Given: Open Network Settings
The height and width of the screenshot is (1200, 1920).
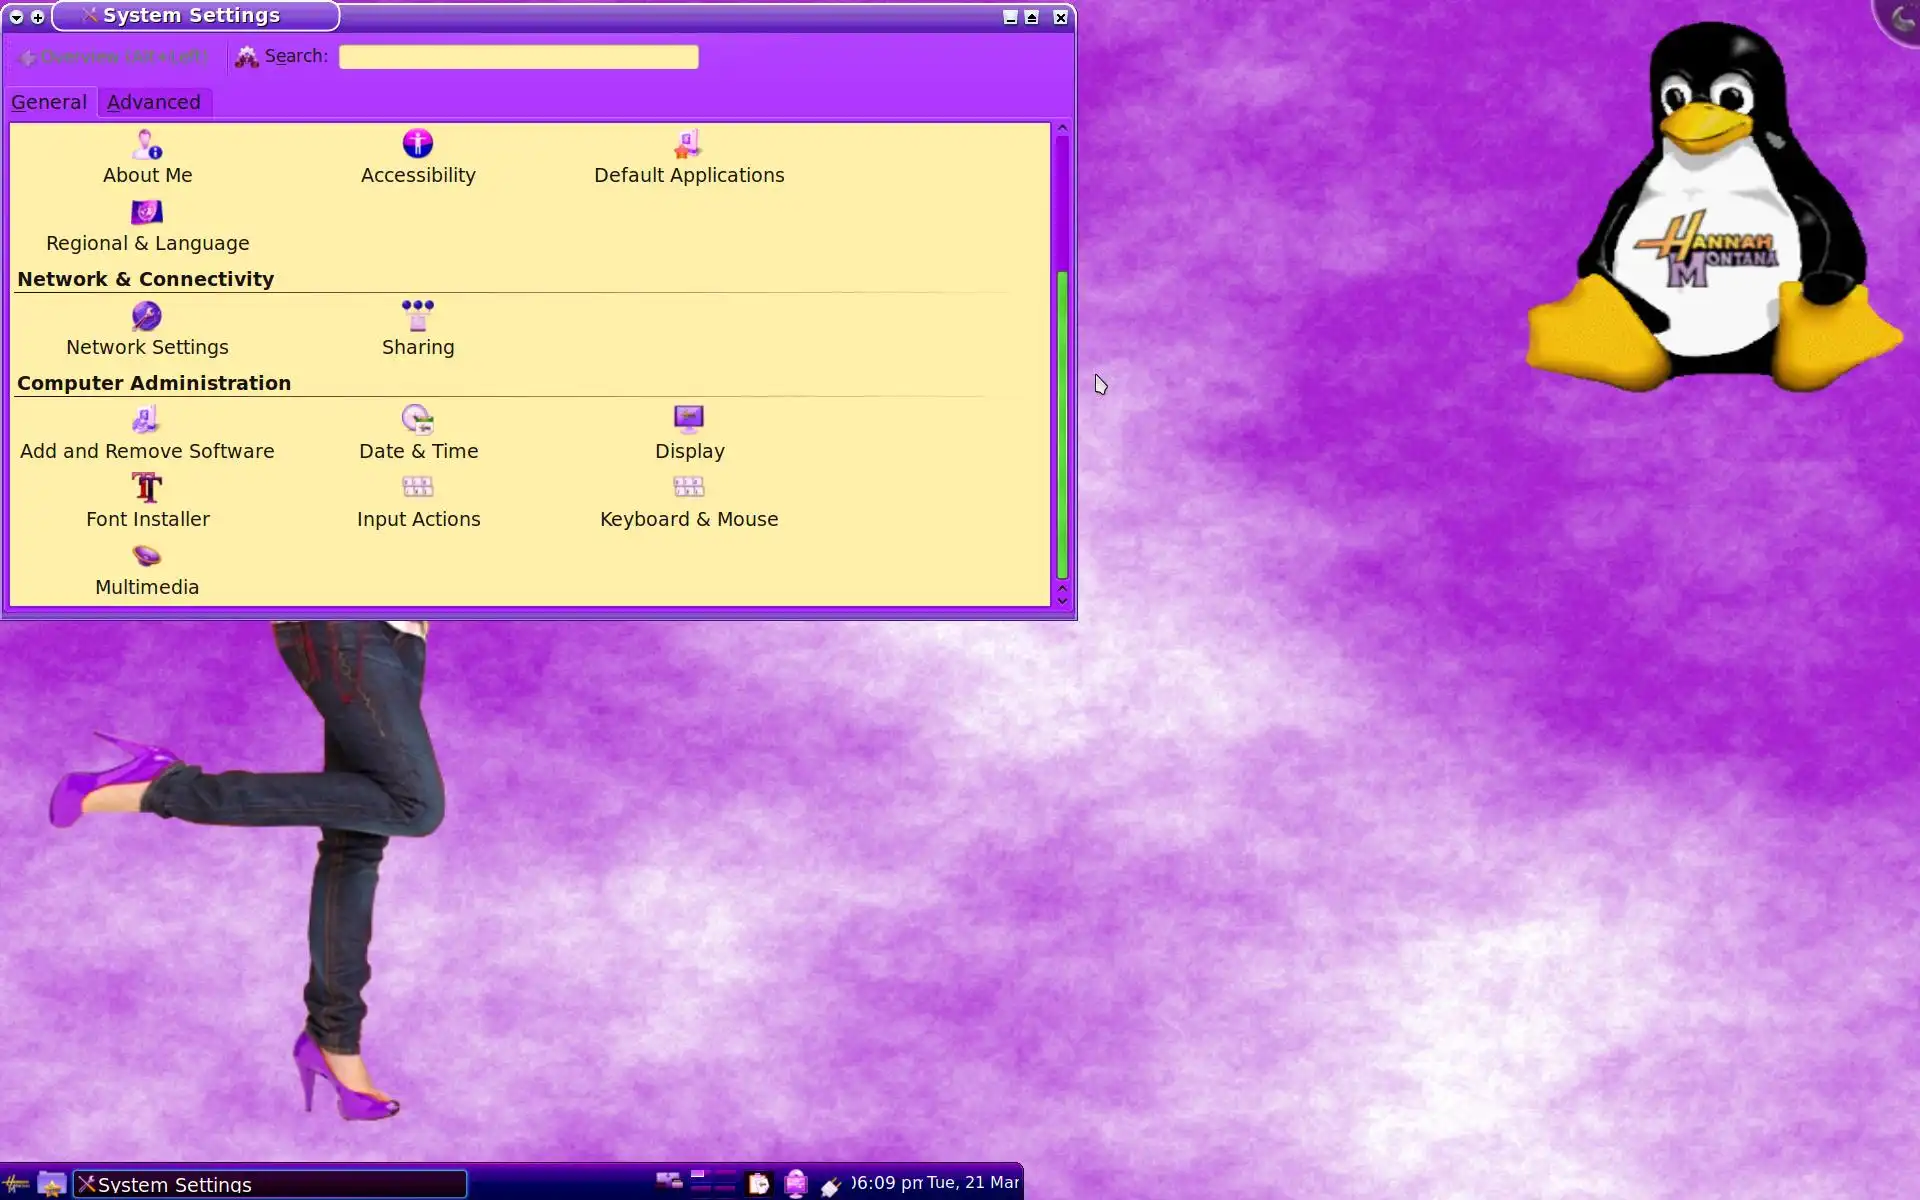Looking at the screenshot, I should 147,331.
